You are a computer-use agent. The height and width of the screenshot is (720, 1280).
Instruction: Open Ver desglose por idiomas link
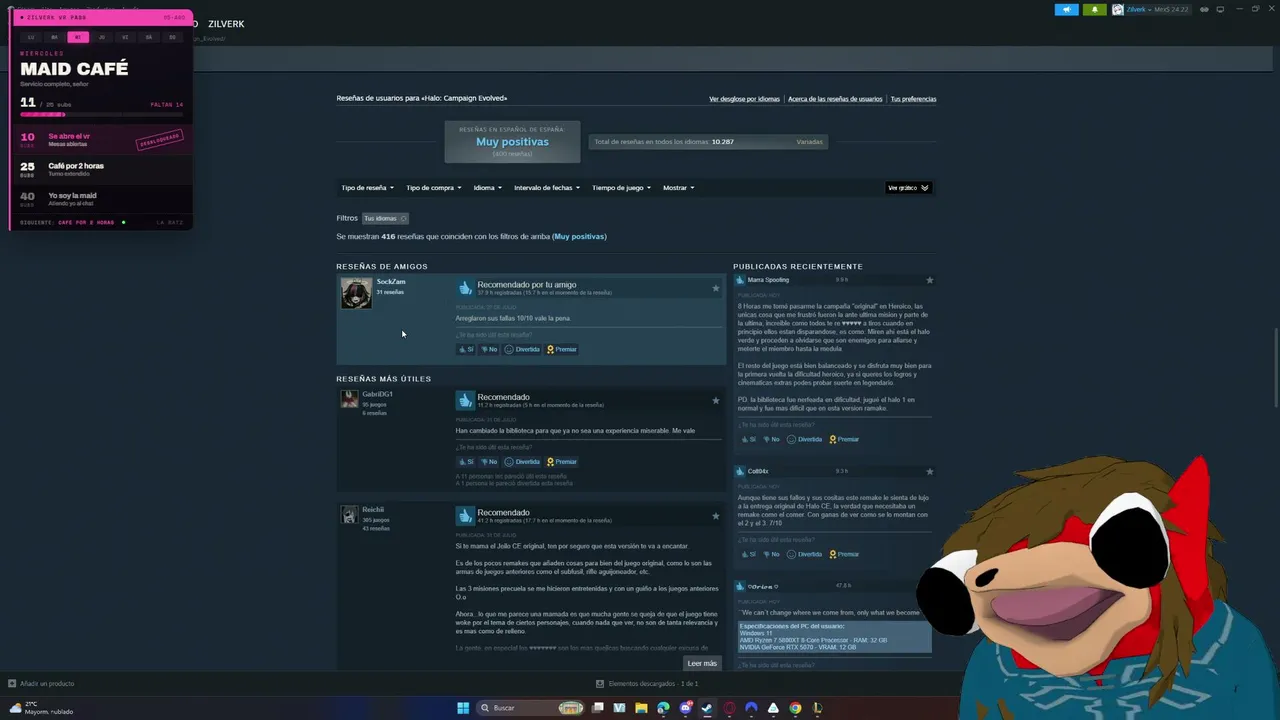tap(744, 99)
